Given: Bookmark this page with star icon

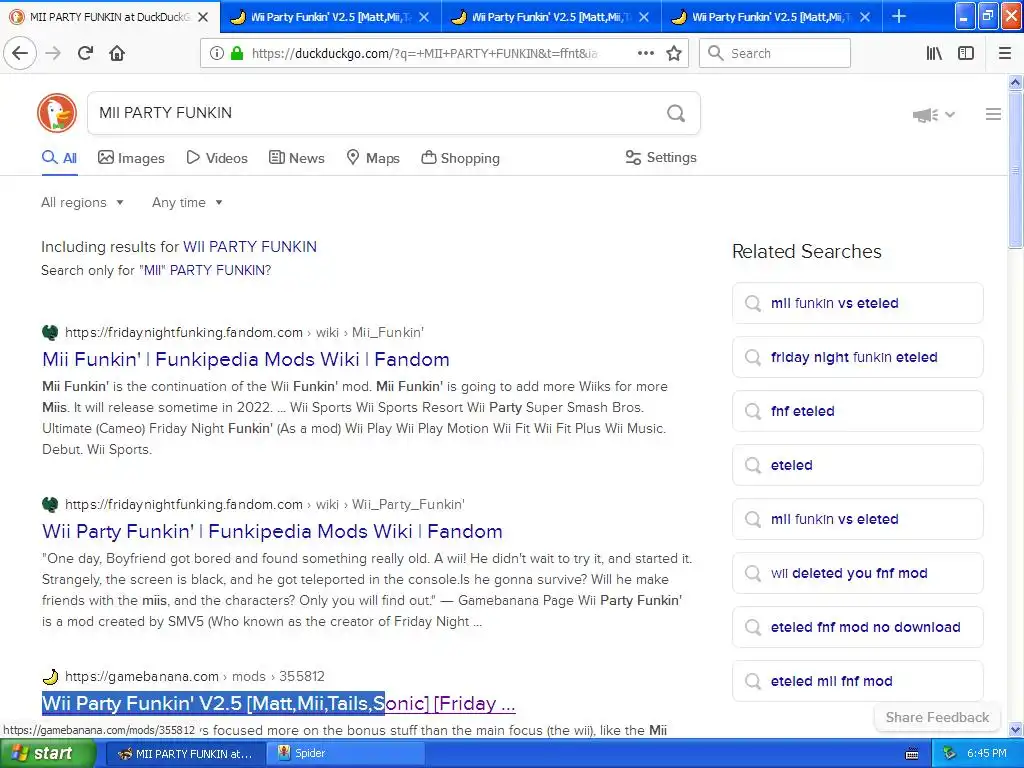Looking at the screenshot, I should coord(674,53).
